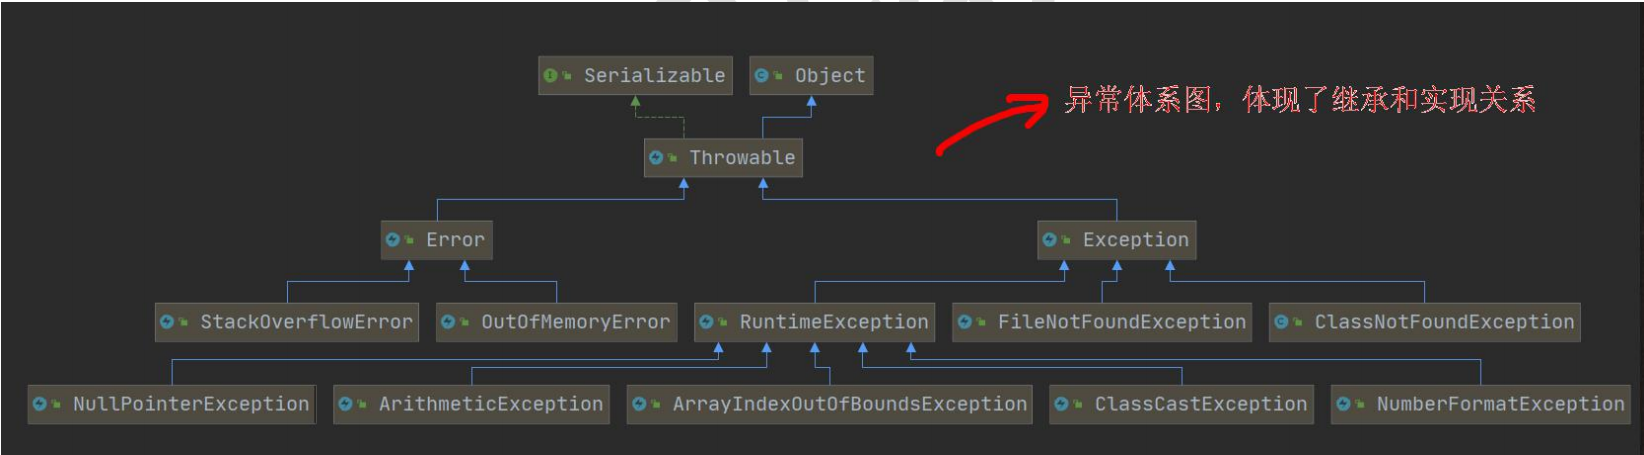Click the ClassNotFoundException class icon

[1282, 321]
